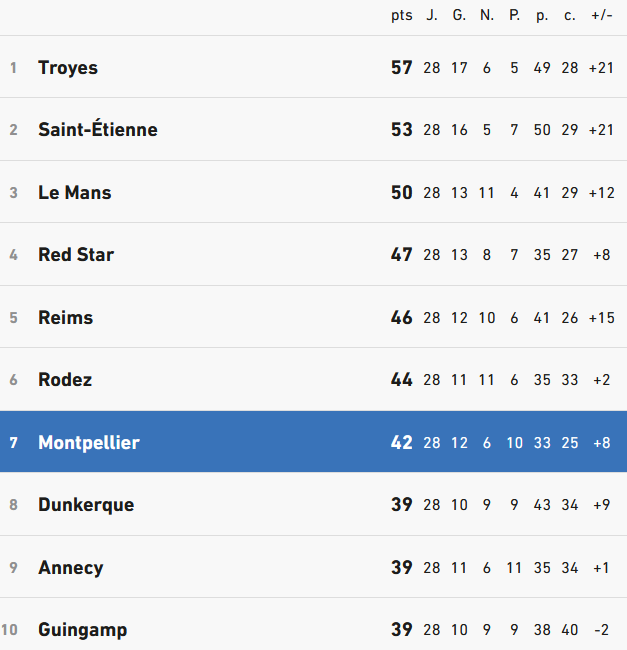This screenshot has width=627, height=650.
Task: Select the c. goals-against header
Action: tap(570, 15)
